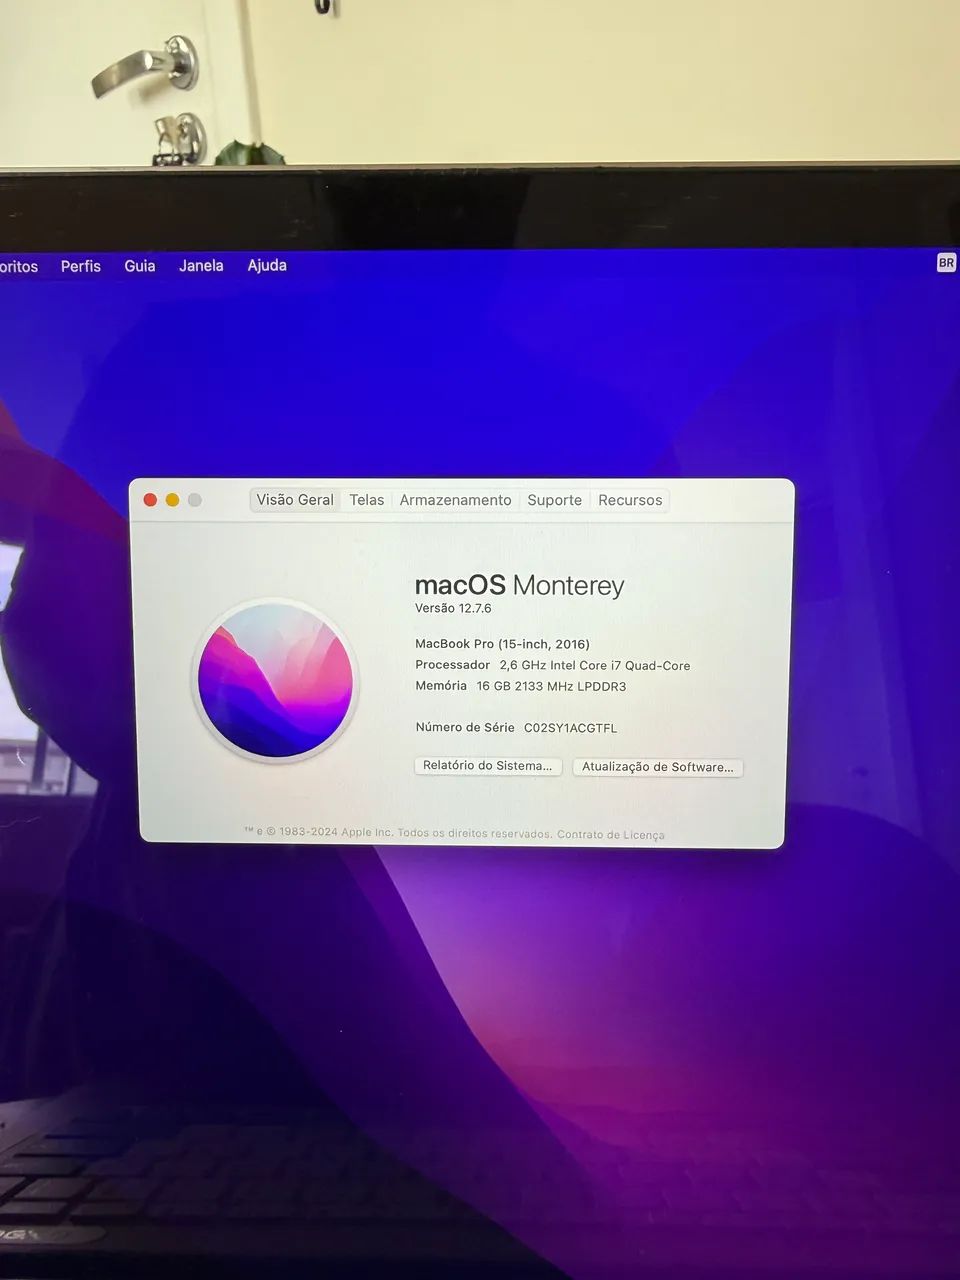Open the Guia menu
Screen dimensions: 960x1280
point(140,266)
